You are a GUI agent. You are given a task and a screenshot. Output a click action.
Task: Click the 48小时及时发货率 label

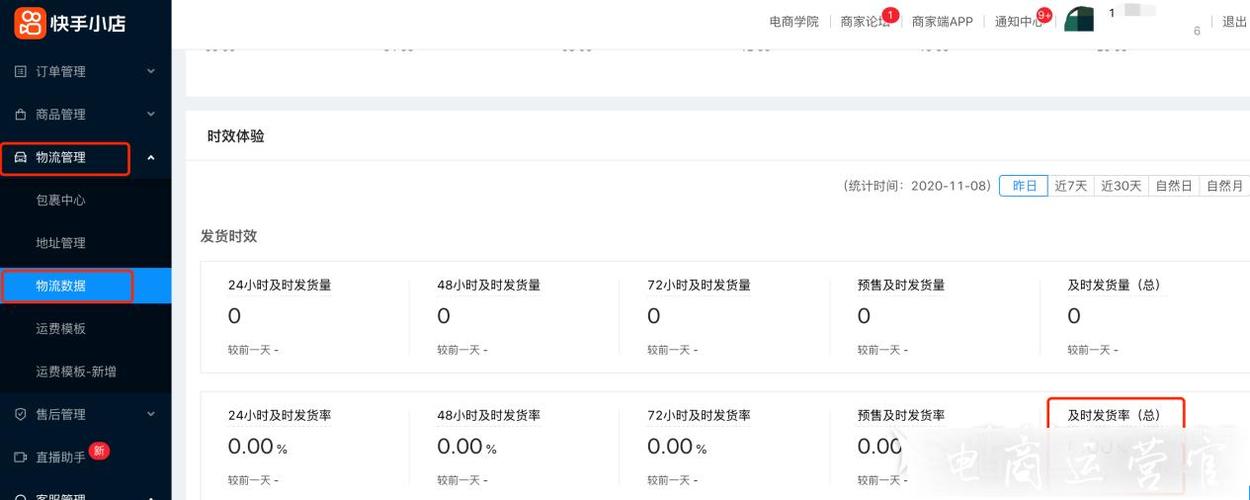click(x=489, y=415)
